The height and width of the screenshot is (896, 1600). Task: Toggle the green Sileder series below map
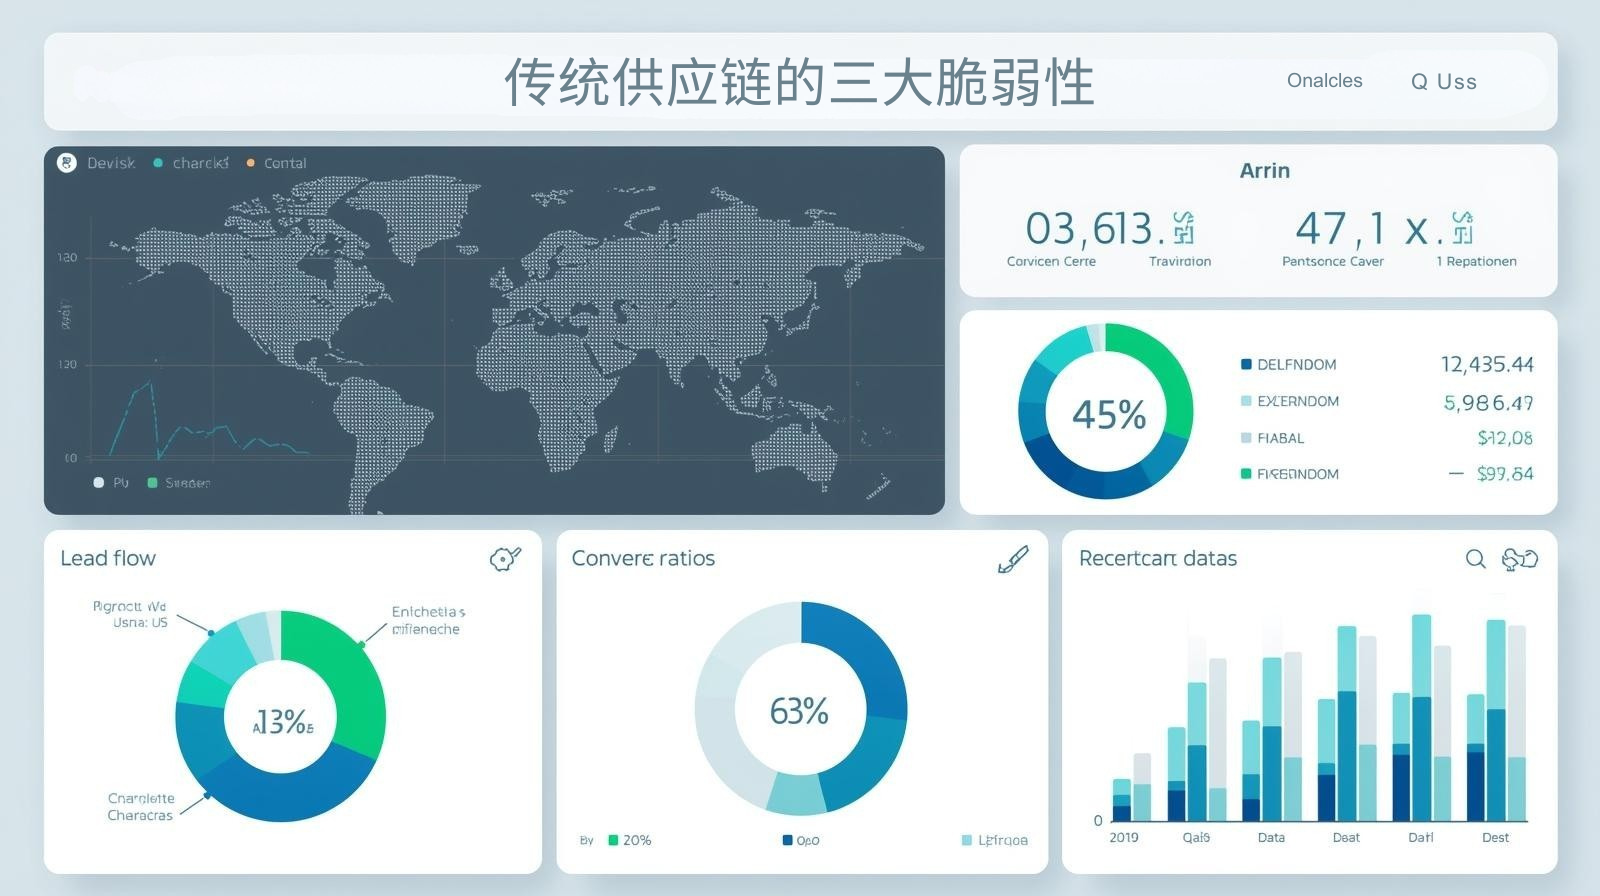coord(152,483)
